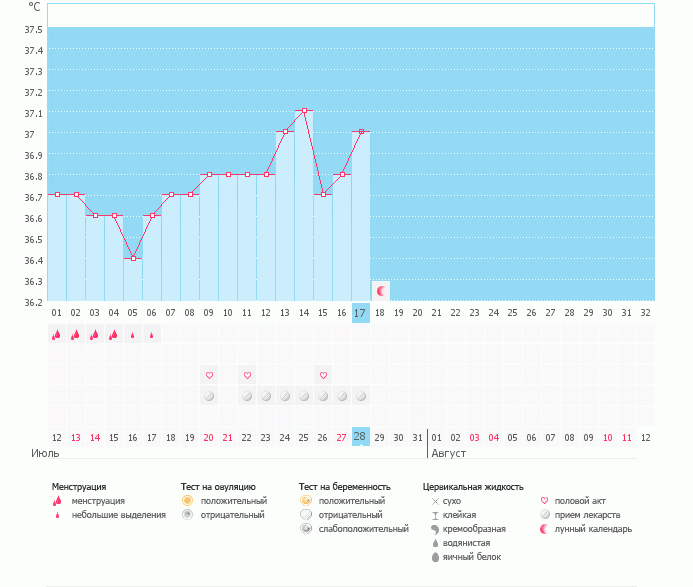
Task: Click the medication pill icon on day 09
Action: pos(209,396)
